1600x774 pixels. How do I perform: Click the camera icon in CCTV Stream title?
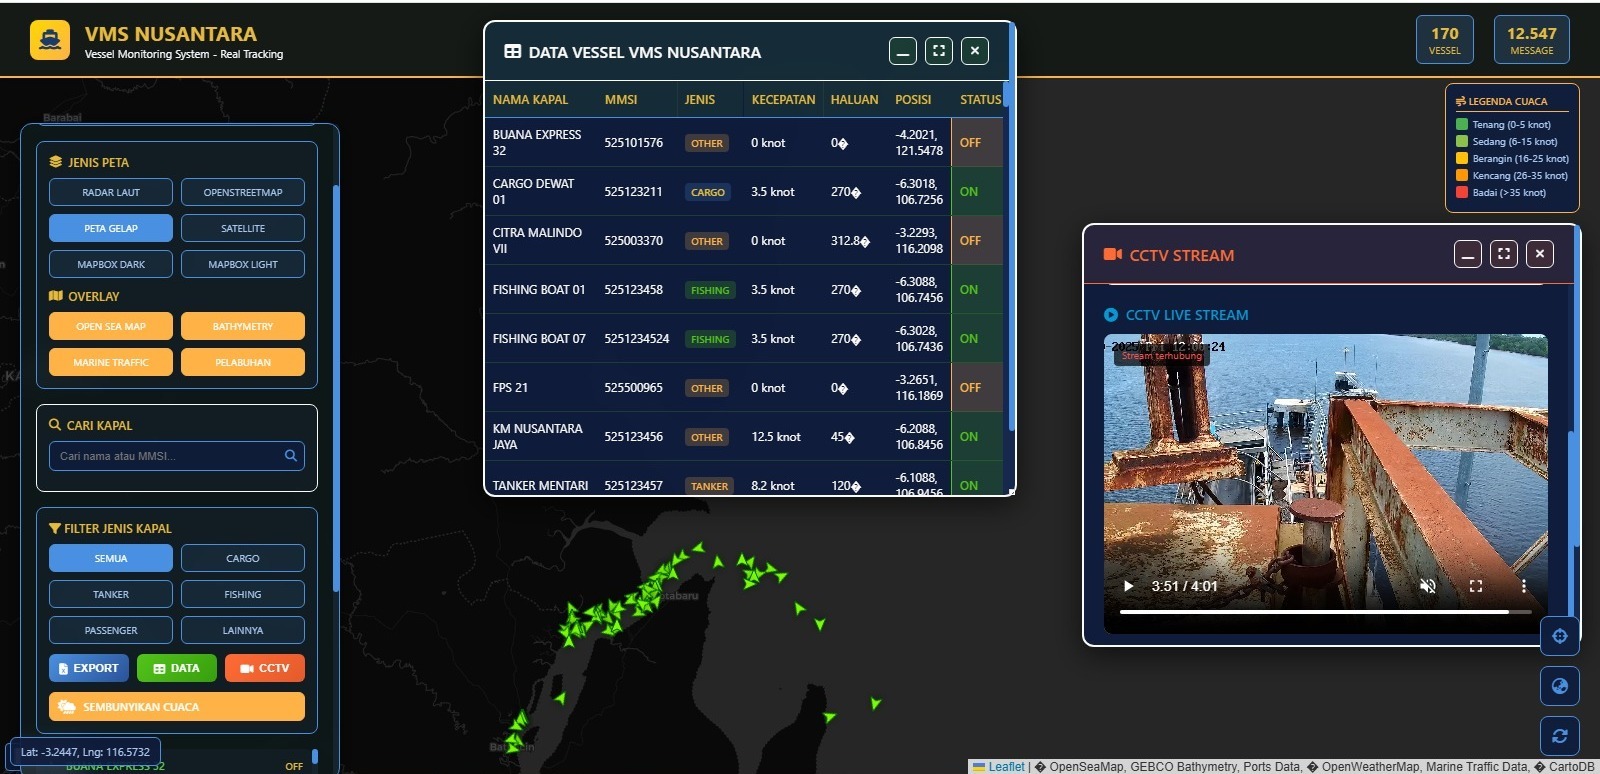point(1112,254)
